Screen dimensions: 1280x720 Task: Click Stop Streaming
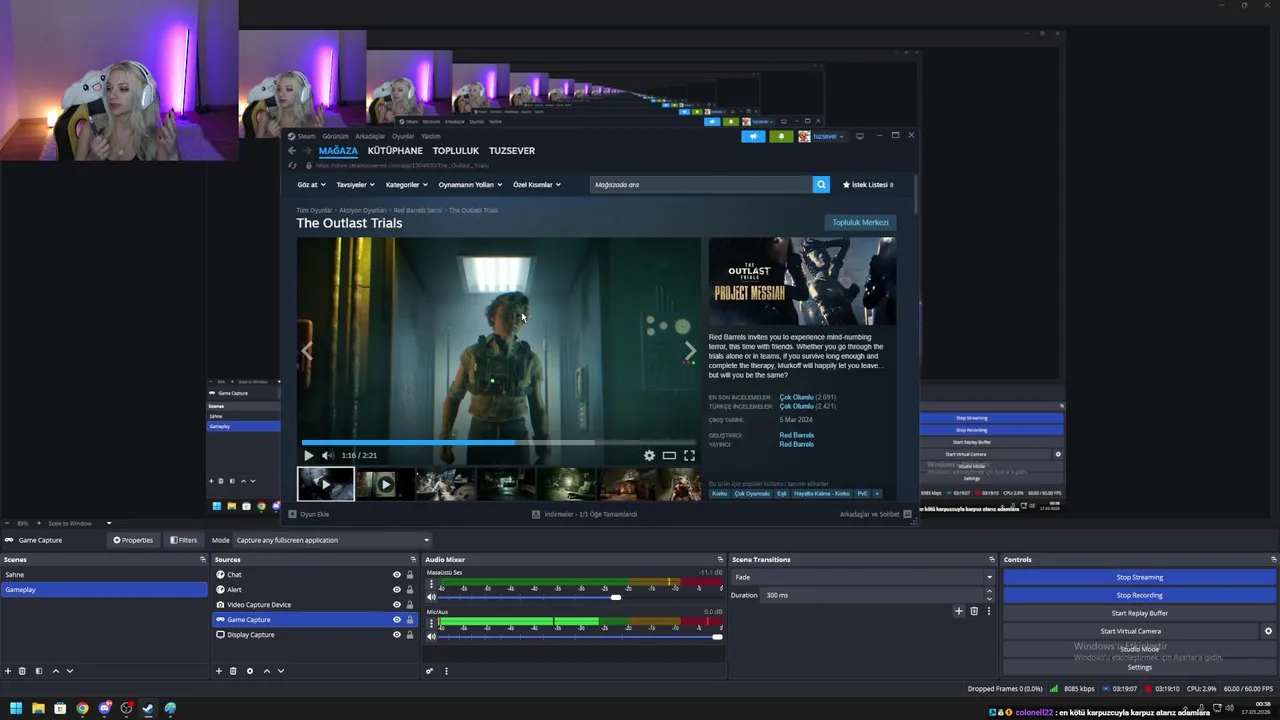(x=1140, y=577)
